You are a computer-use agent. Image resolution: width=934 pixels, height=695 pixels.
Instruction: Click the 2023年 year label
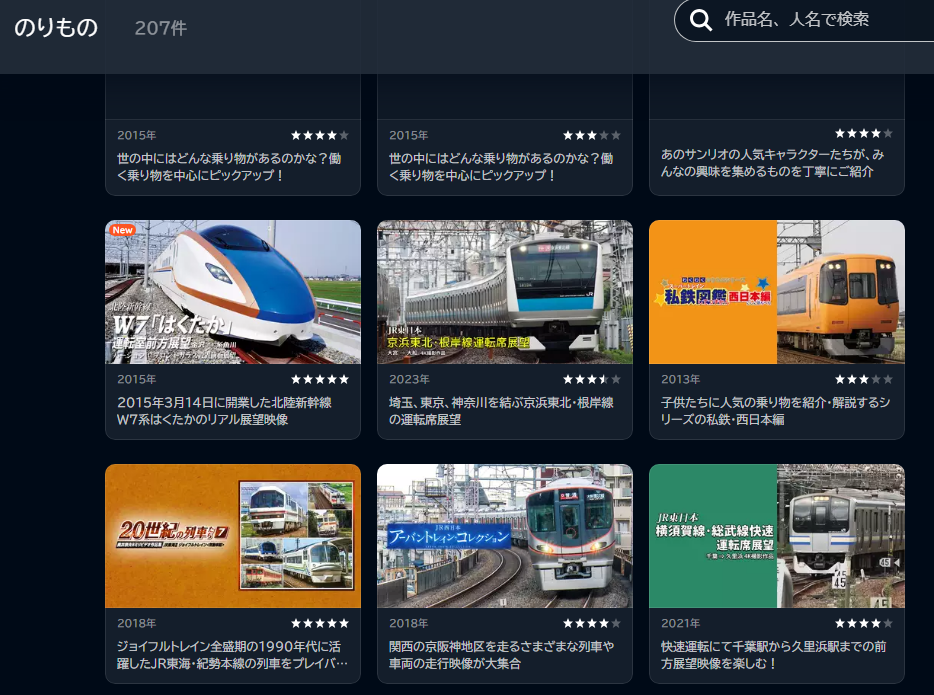(x=409, y=379)
